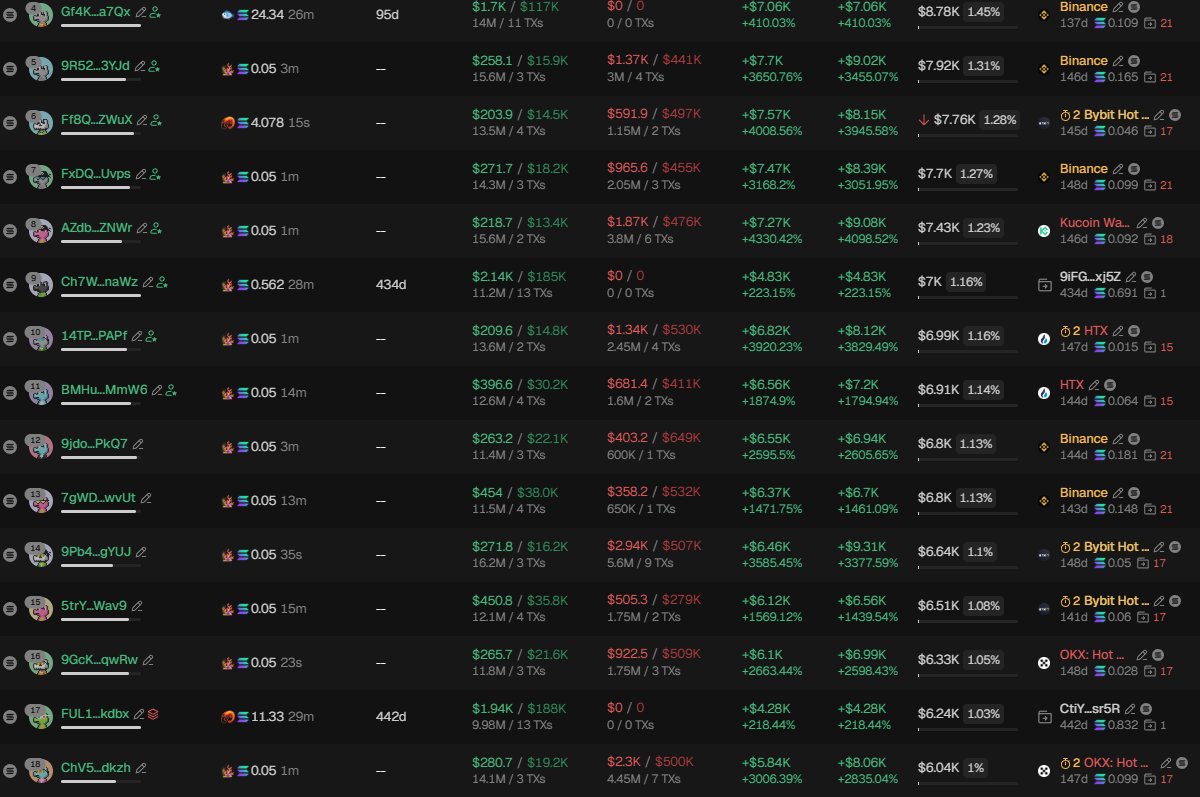This screenshot has width=1200, height=797.
Task: Click the pencil icon next to 7gWD...wvUt
Action: [147, 498]
